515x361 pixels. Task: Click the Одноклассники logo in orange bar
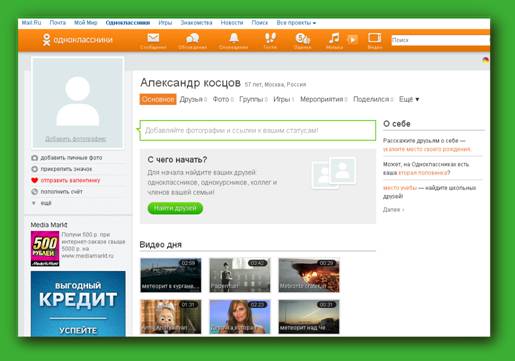click(77, 40)
